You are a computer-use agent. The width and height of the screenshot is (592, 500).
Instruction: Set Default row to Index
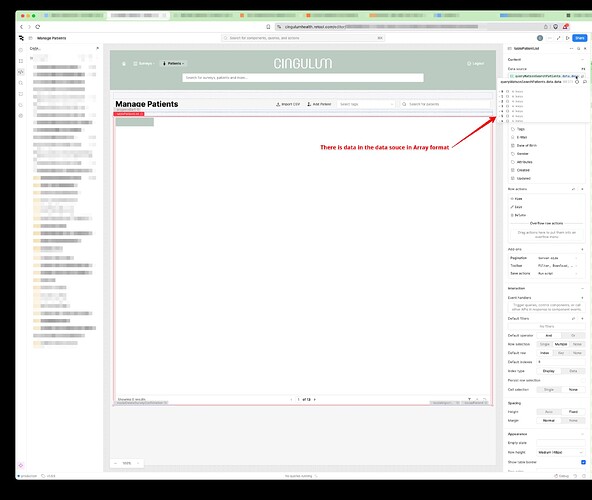(x=545, y=353)
